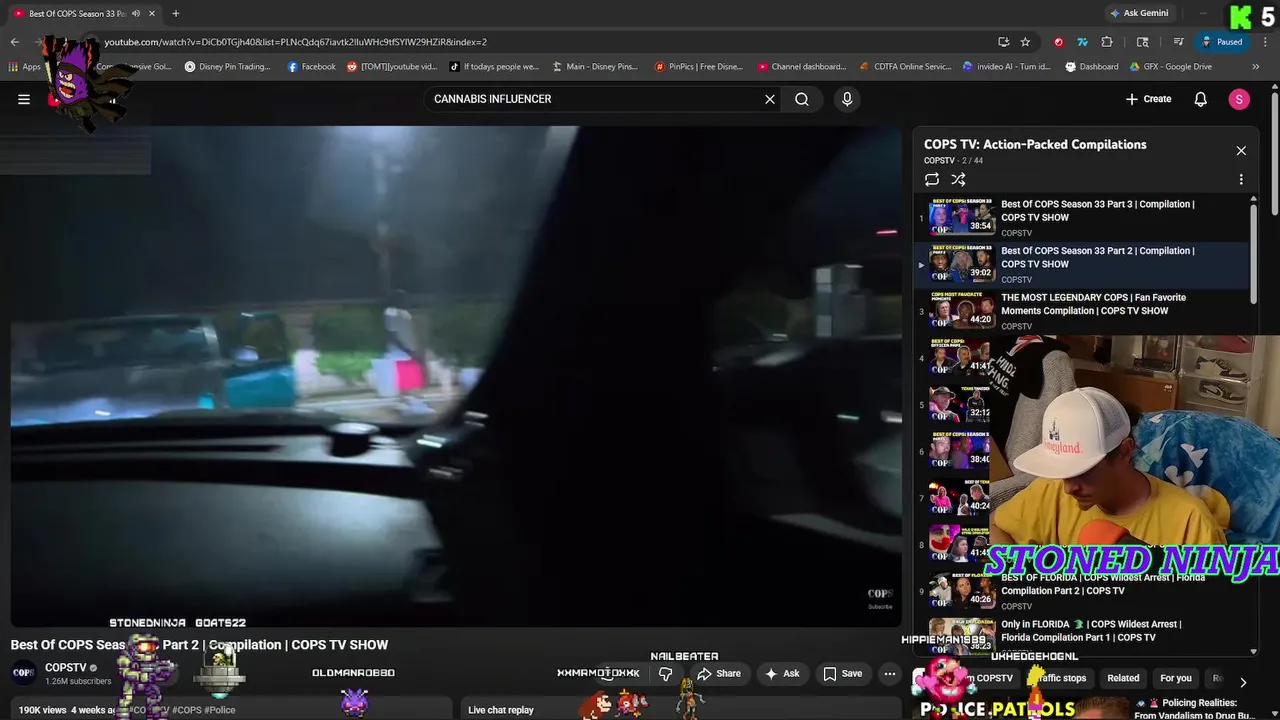Play Best Of COPS Season 33 Part 3

1097,211
